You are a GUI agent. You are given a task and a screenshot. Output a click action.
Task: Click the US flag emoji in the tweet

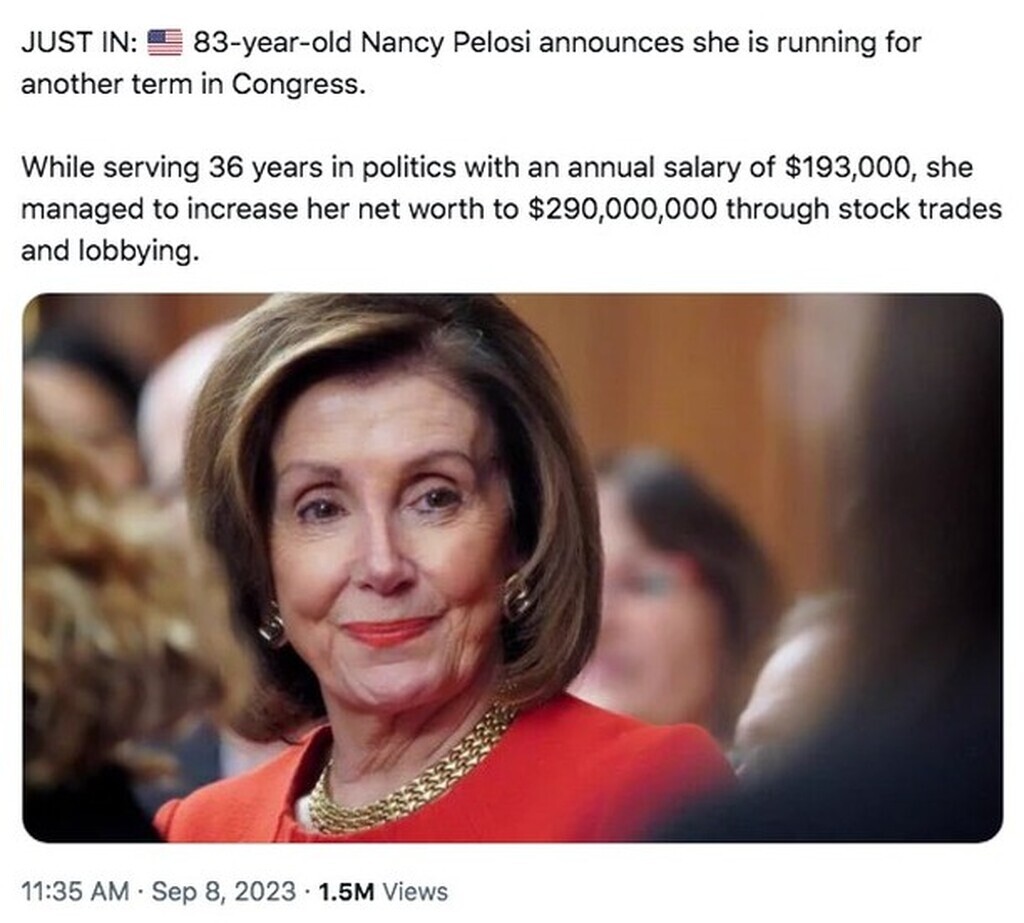165,43
